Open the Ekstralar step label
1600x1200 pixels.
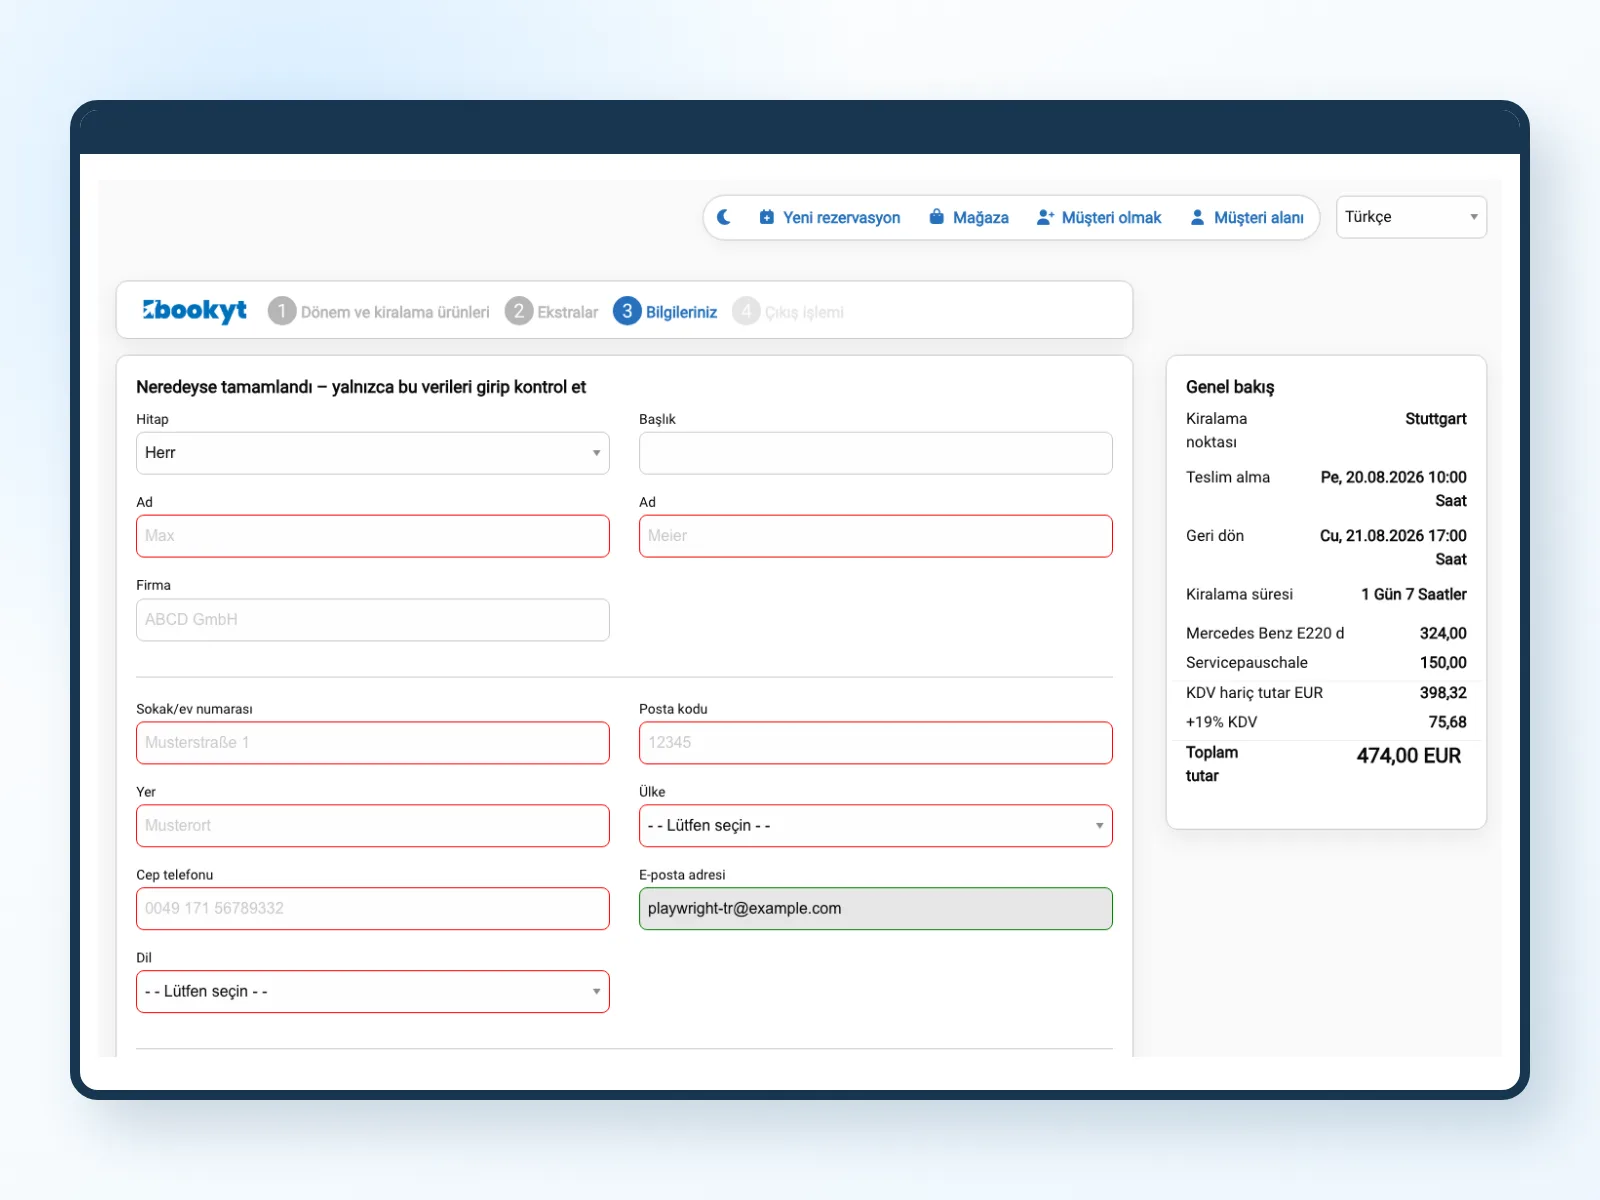(x=568, y=312)
